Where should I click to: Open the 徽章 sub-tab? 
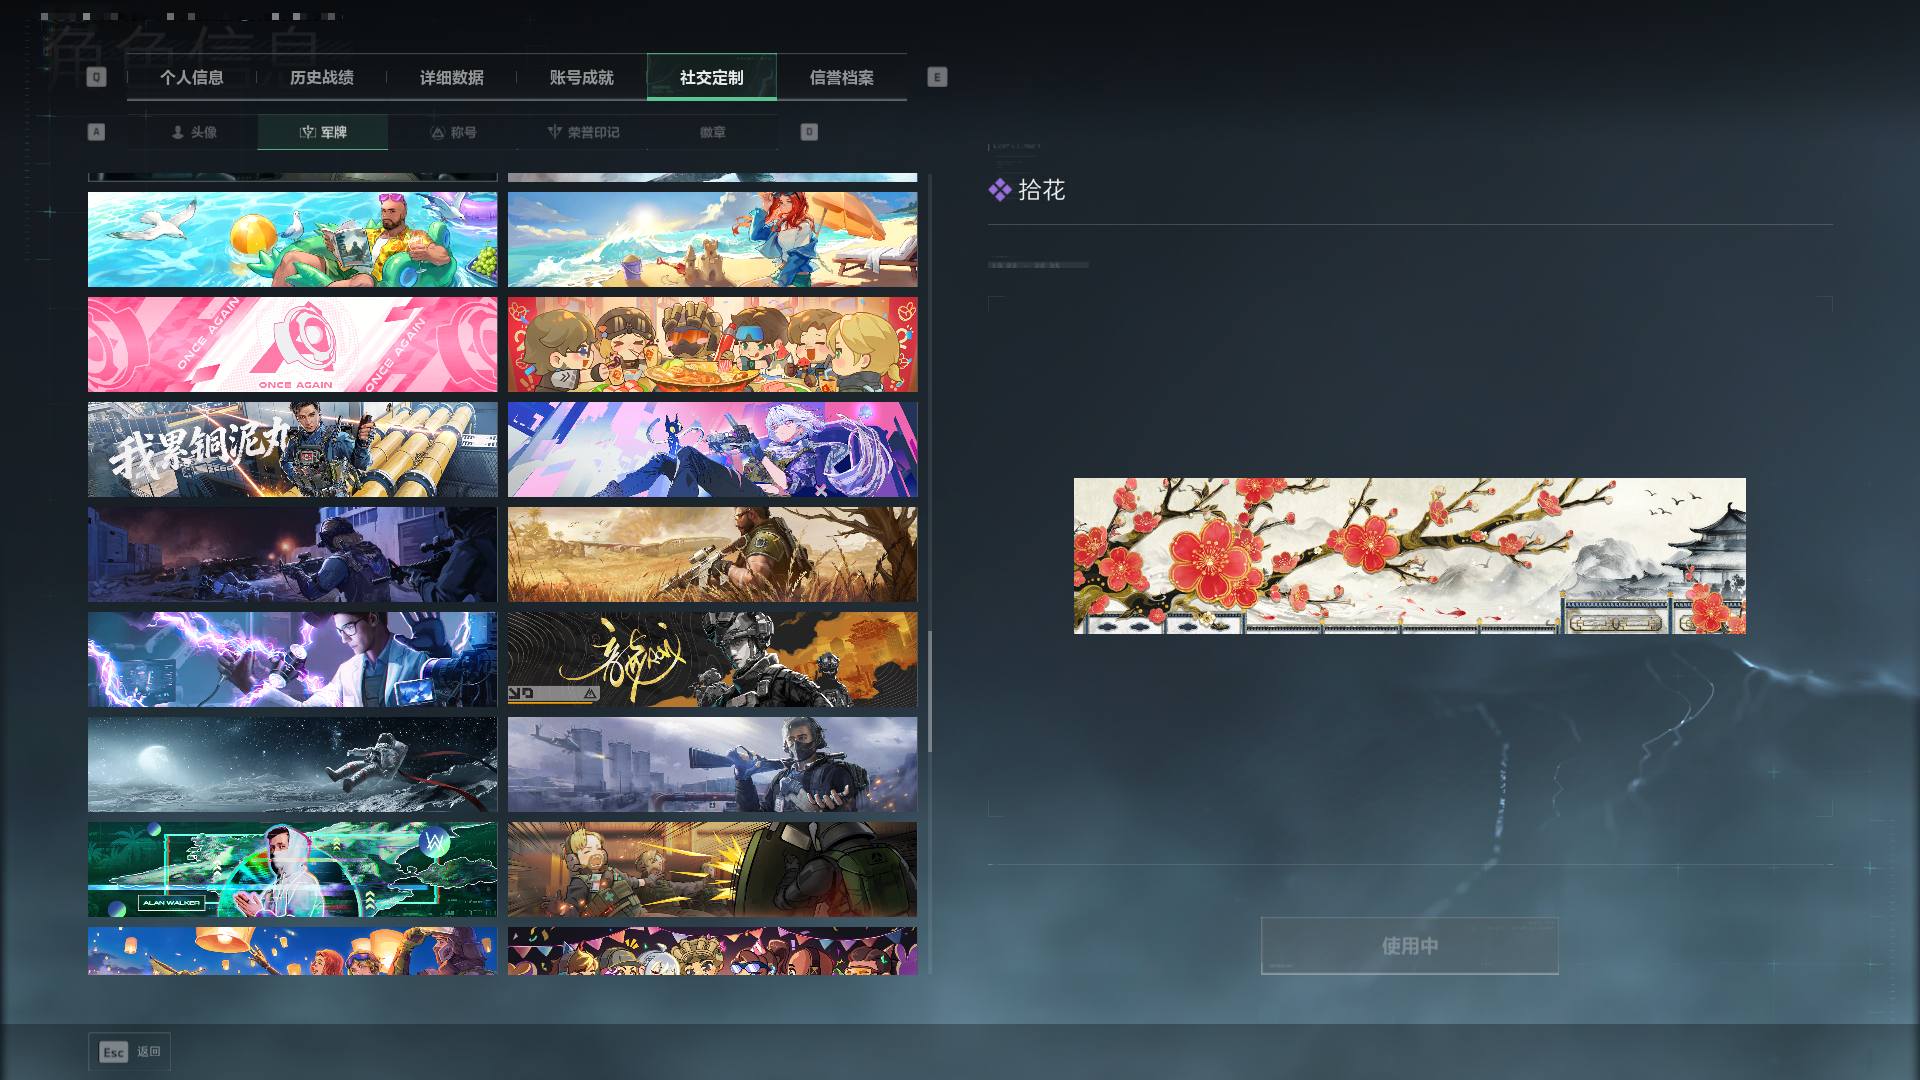[x=713, y=132]
